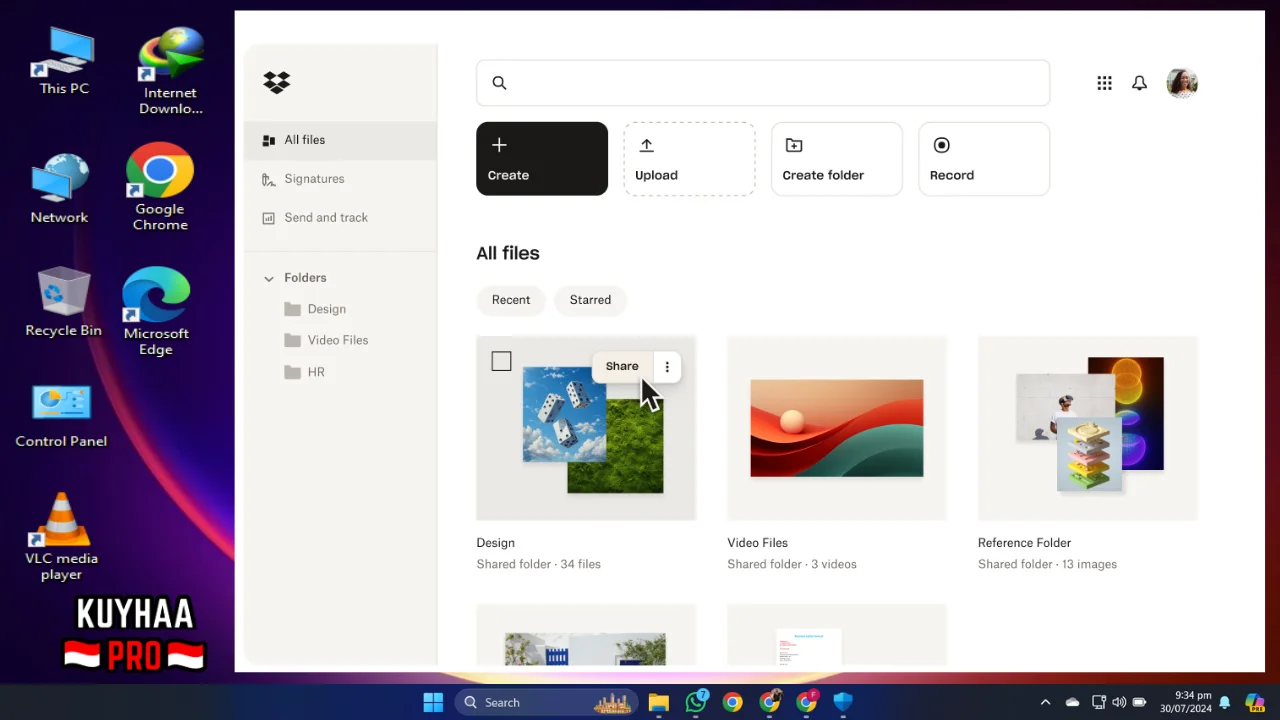The height and width of the screenshot is (720, 1280).
Task: Click the magnifier icon in search bar
Action: pos(499,83)
